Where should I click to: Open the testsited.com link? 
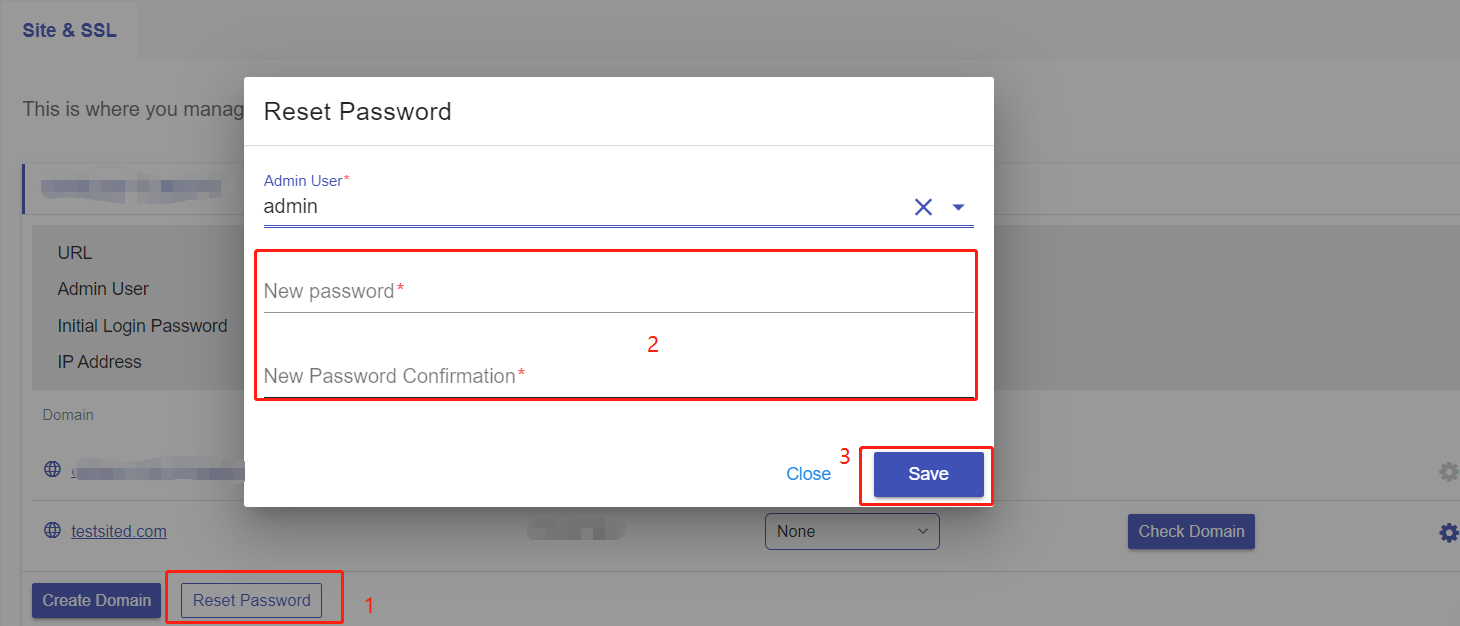point(119,531)
